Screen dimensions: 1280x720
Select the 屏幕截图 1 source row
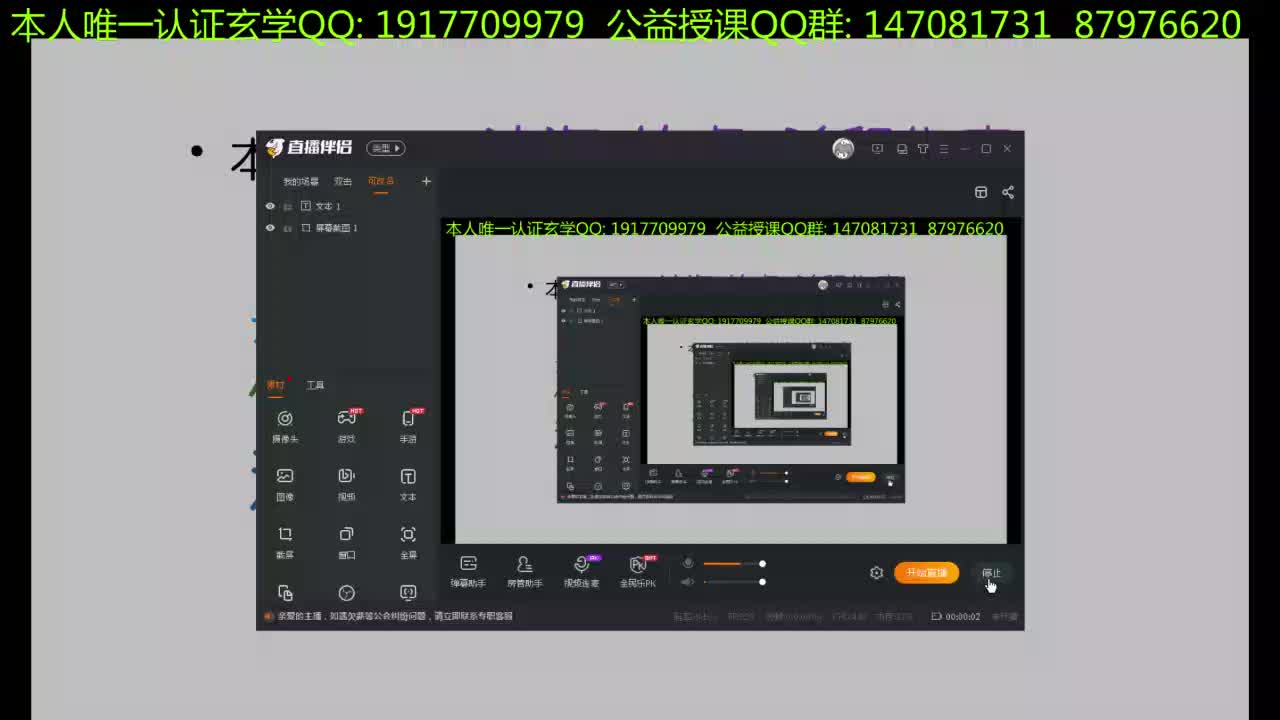348,228
